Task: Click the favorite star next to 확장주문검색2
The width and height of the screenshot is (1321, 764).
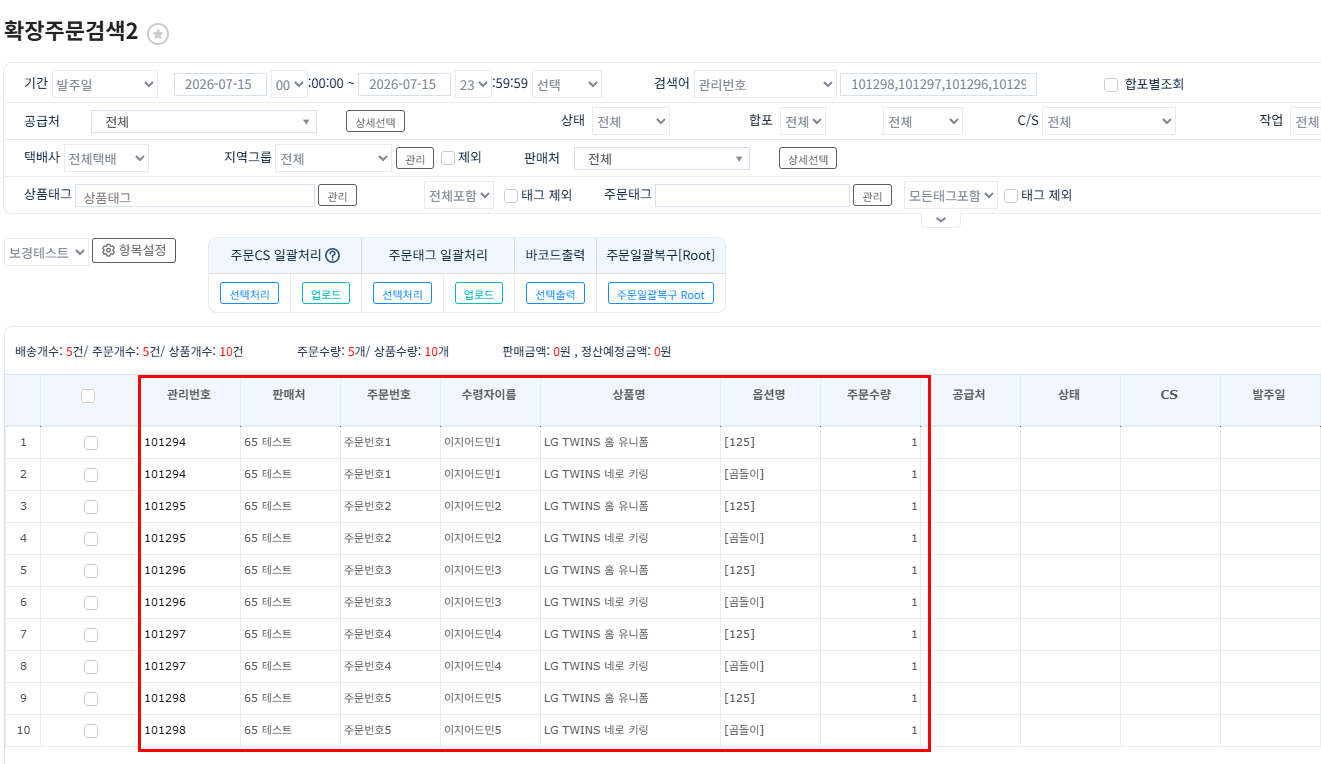Action: tap(158, 34)
